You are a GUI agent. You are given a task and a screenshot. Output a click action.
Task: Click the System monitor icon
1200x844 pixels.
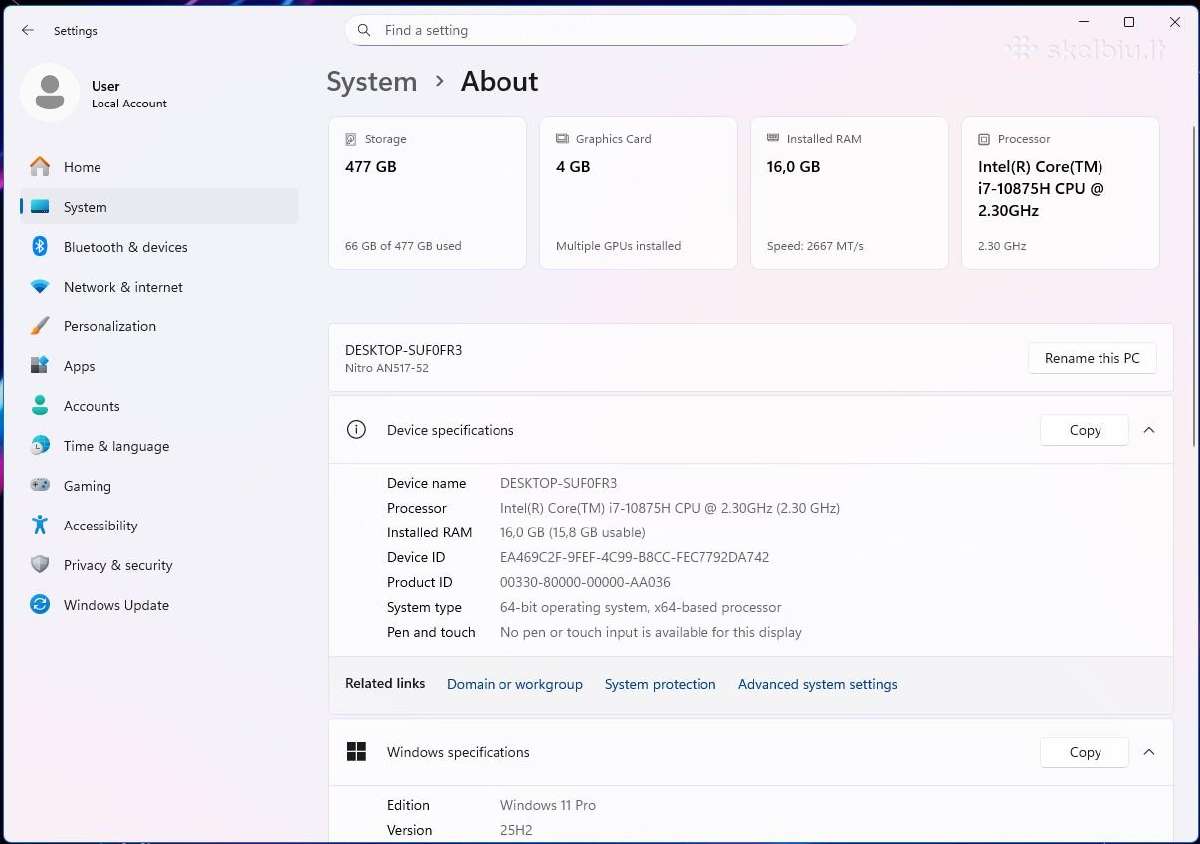point(40,207)
